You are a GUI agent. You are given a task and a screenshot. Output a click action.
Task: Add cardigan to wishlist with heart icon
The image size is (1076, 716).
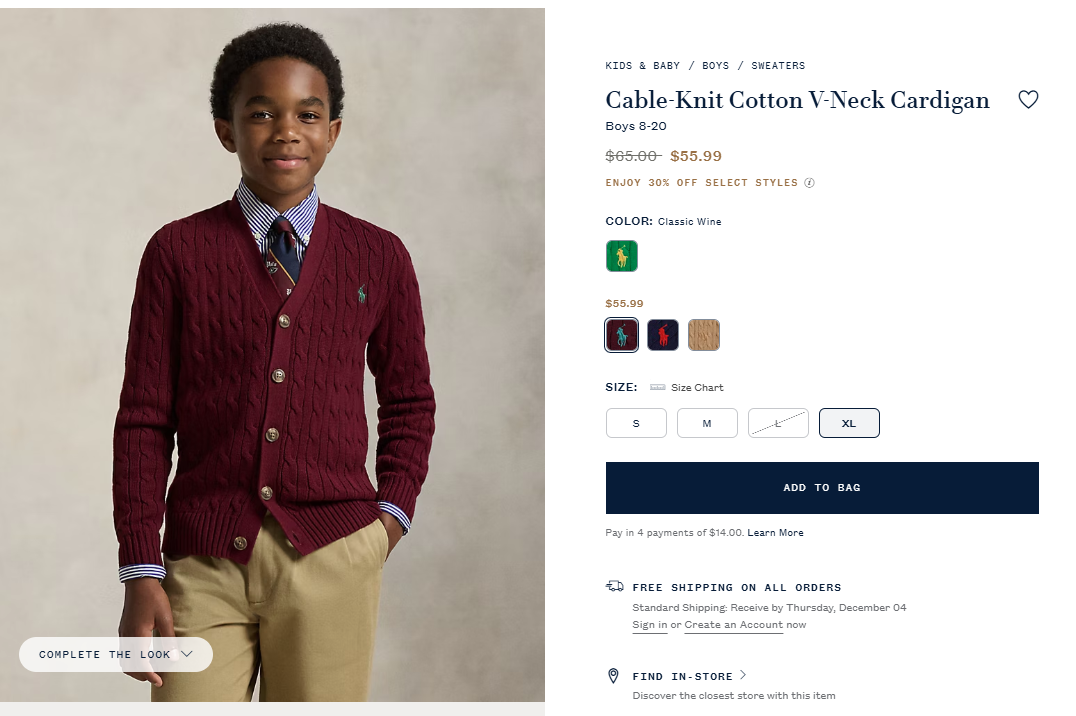(x=1028, y=99)
